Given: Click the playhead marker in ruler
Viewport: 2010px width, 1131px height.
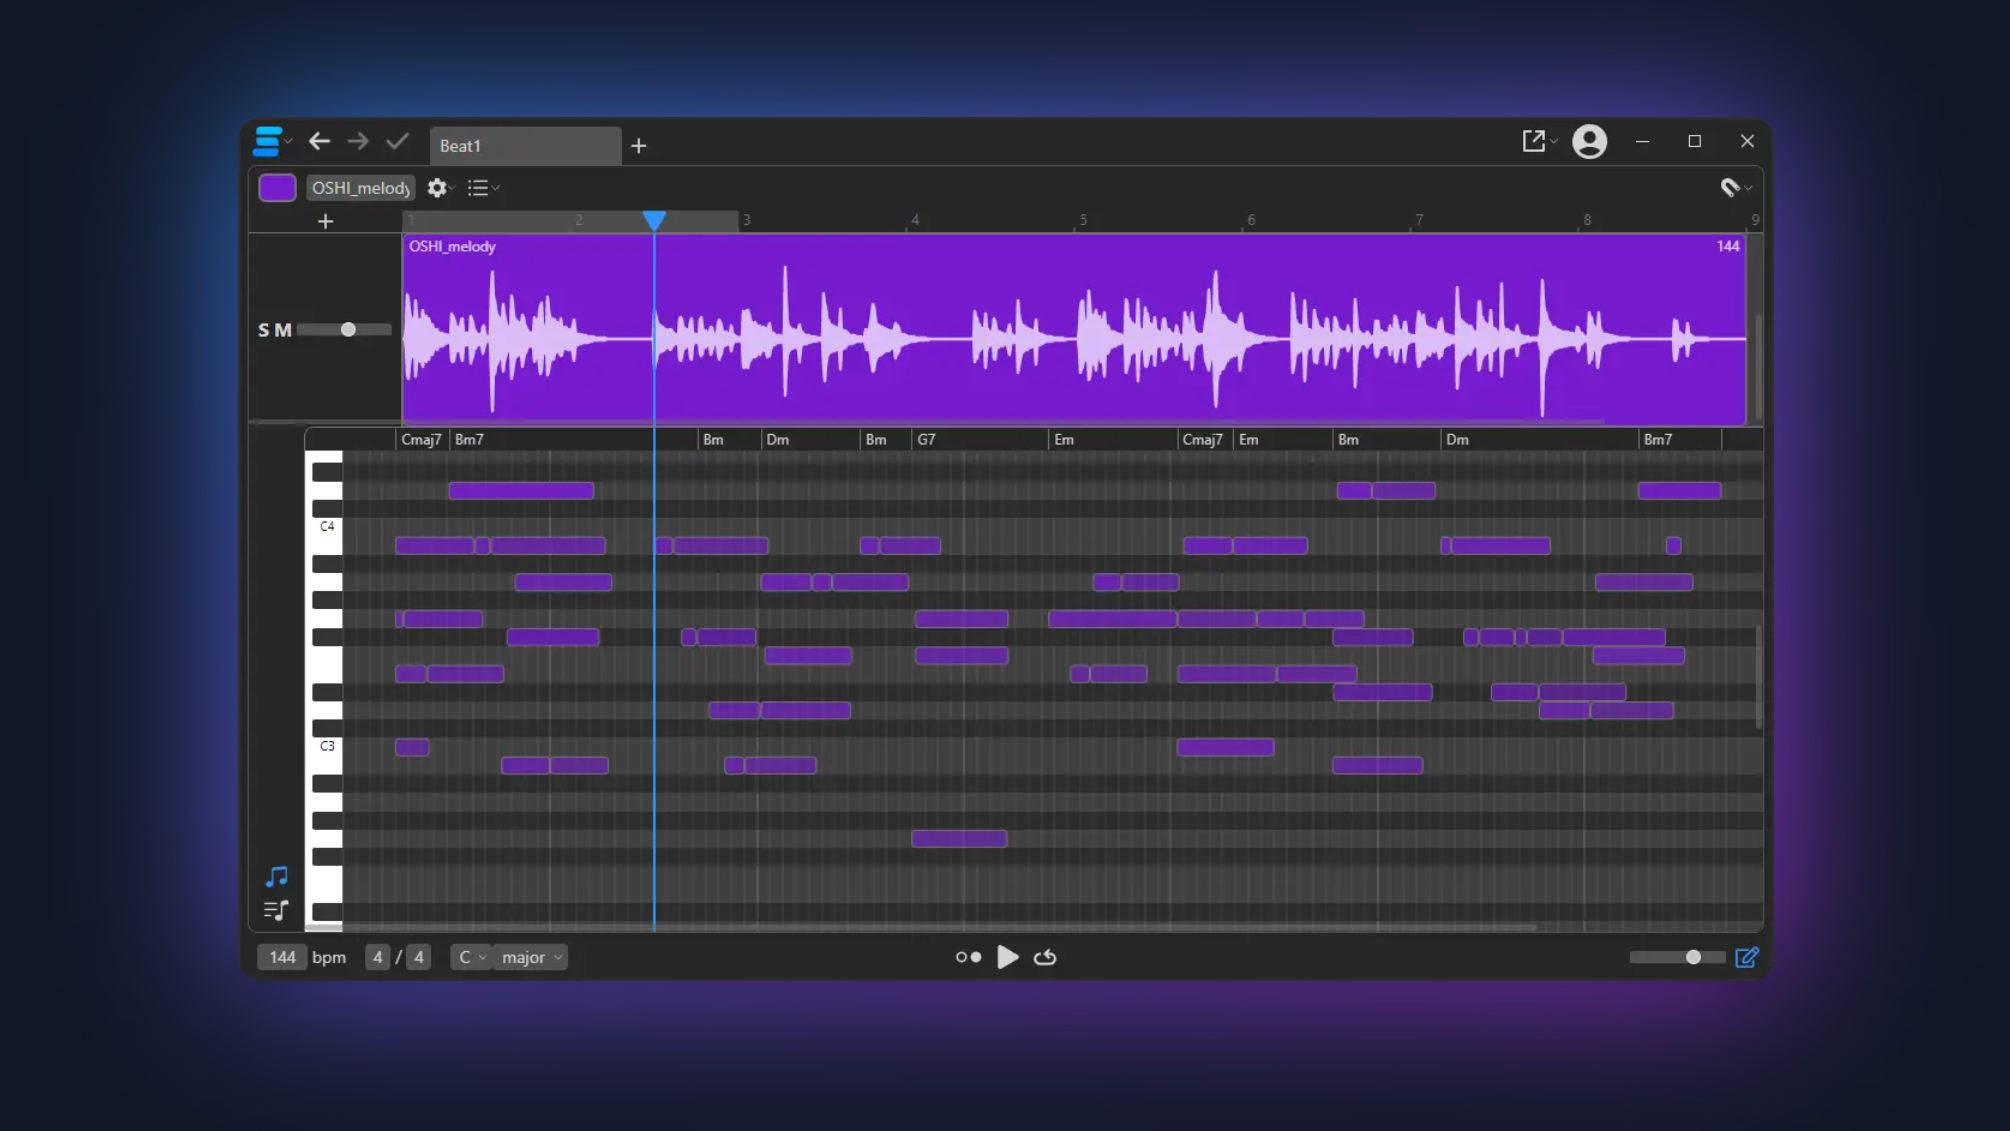Looking at the screenshot, I should coord(654,220).
